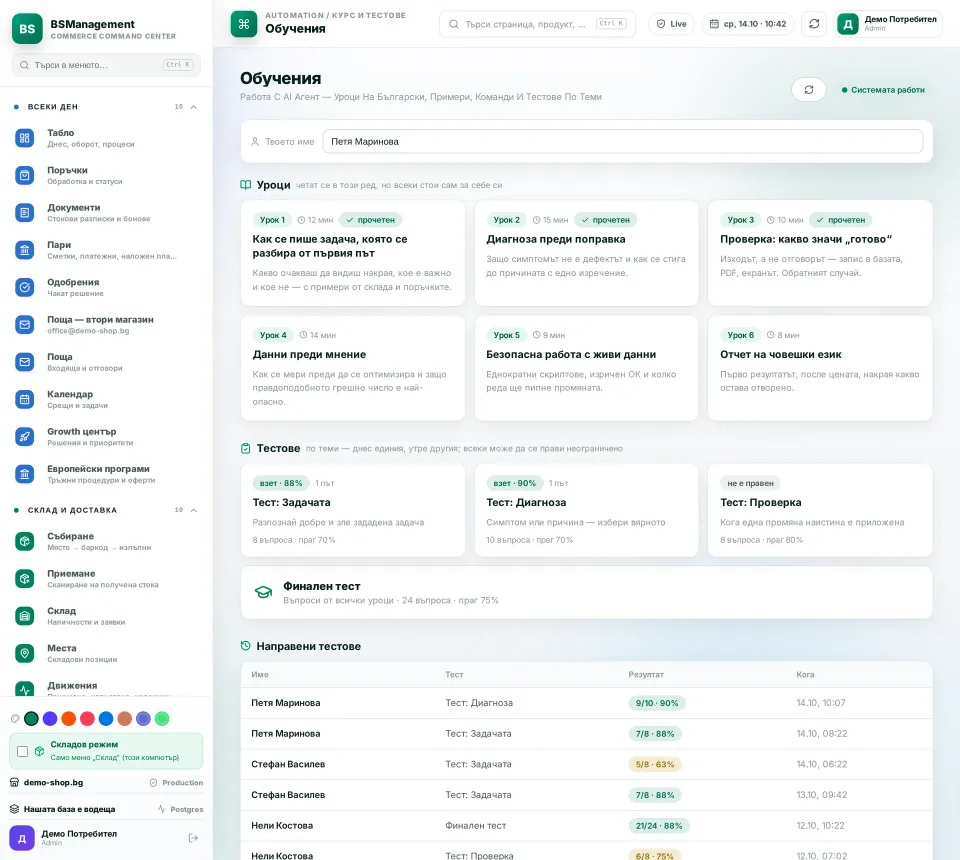This screenshot has width=960, height=860.
Task: Toggle the Live status button
Action: click(x=671, y=24)
